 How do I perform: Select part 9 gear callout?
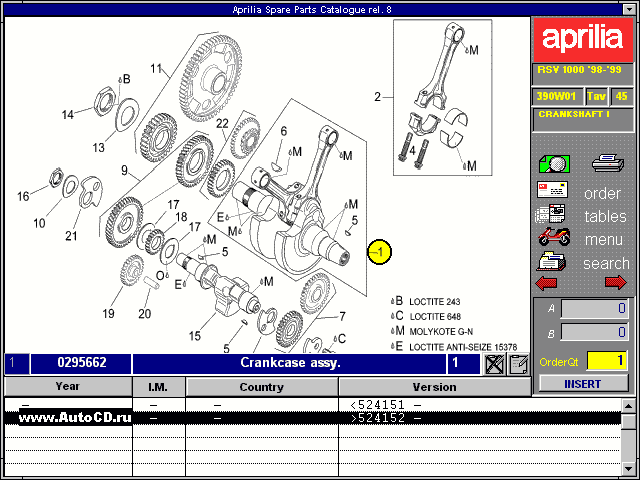point(124,170)
